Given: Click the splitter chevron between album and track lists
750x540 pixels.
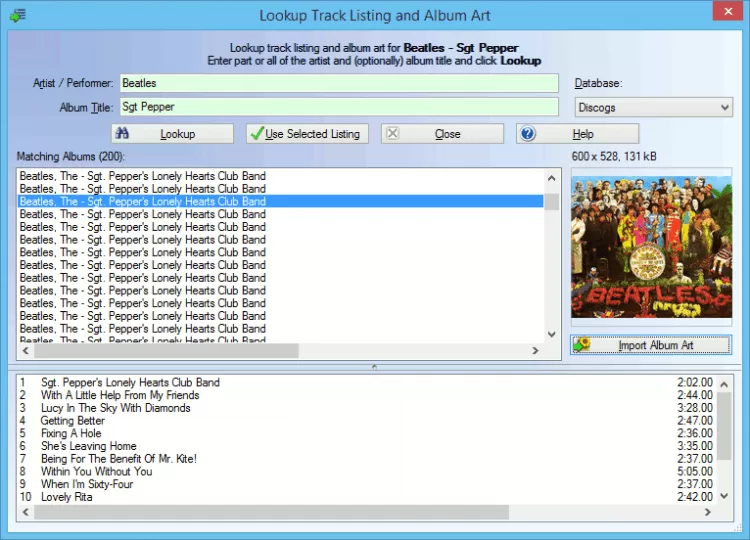Looking at the screenshot, I should 375,367.
